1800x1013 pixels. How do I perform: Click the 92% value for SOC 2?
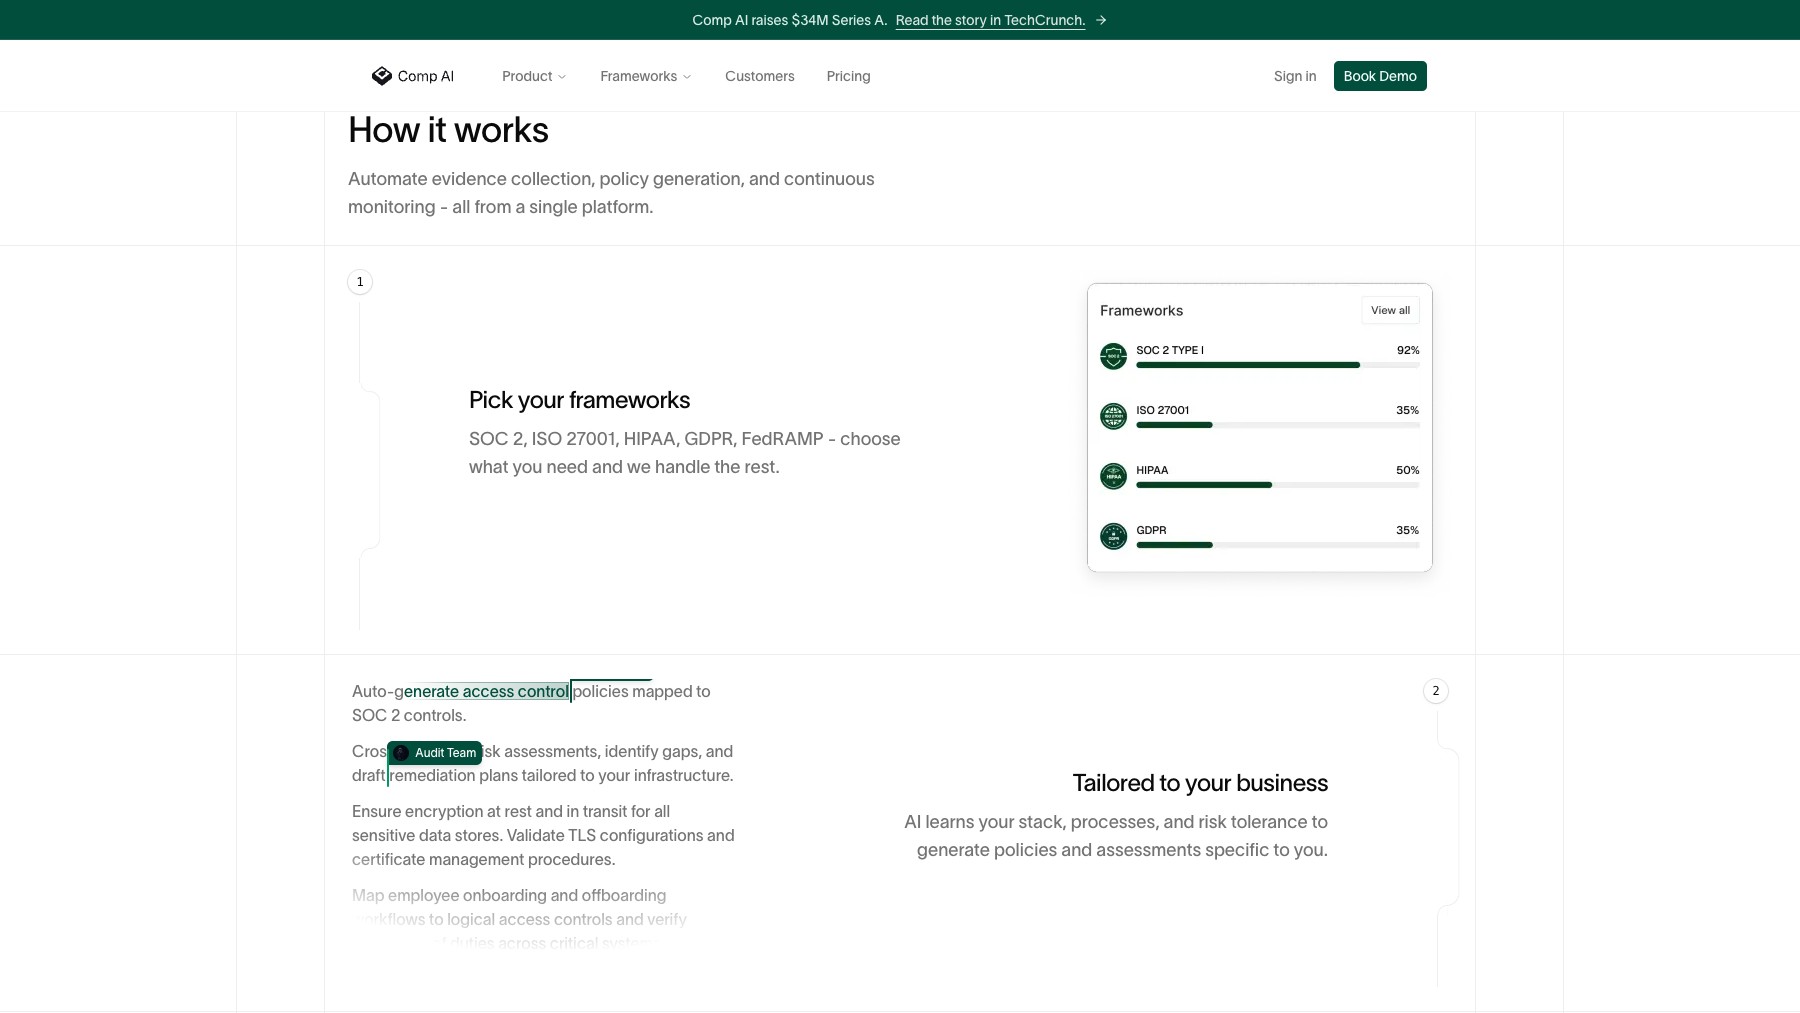pyautogui.click(x=1408, y=350)
